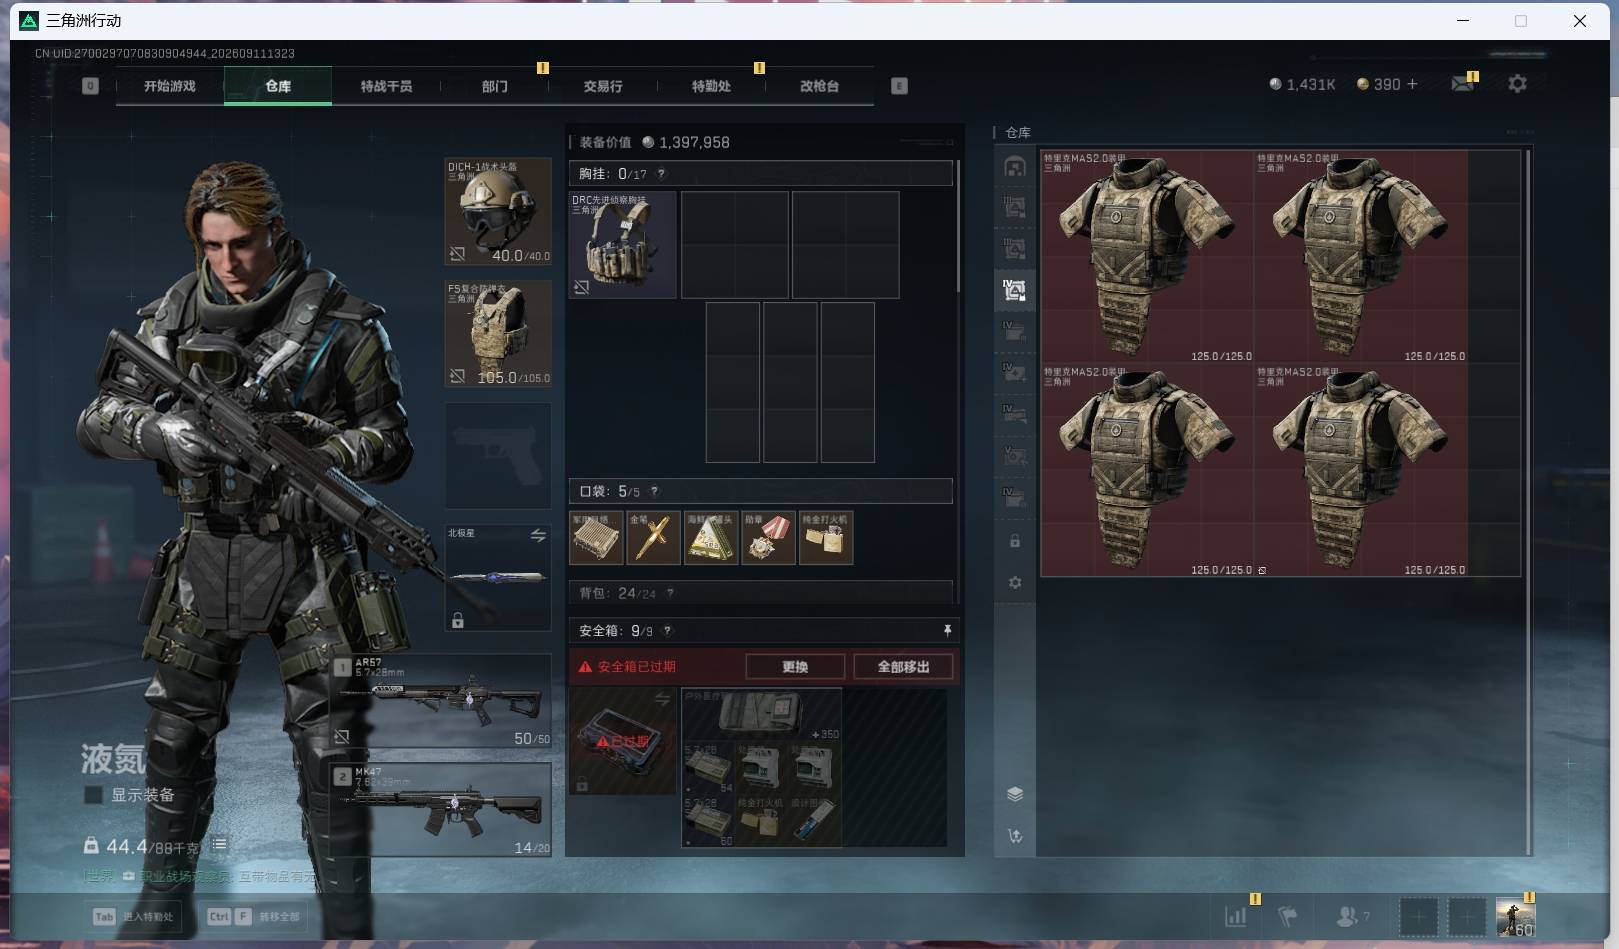Image resolution: width=1619 pixels, height=949 pixels.
Task: Select the top-left 特里克MAS2.0 armor
Action: [1147, 257]
